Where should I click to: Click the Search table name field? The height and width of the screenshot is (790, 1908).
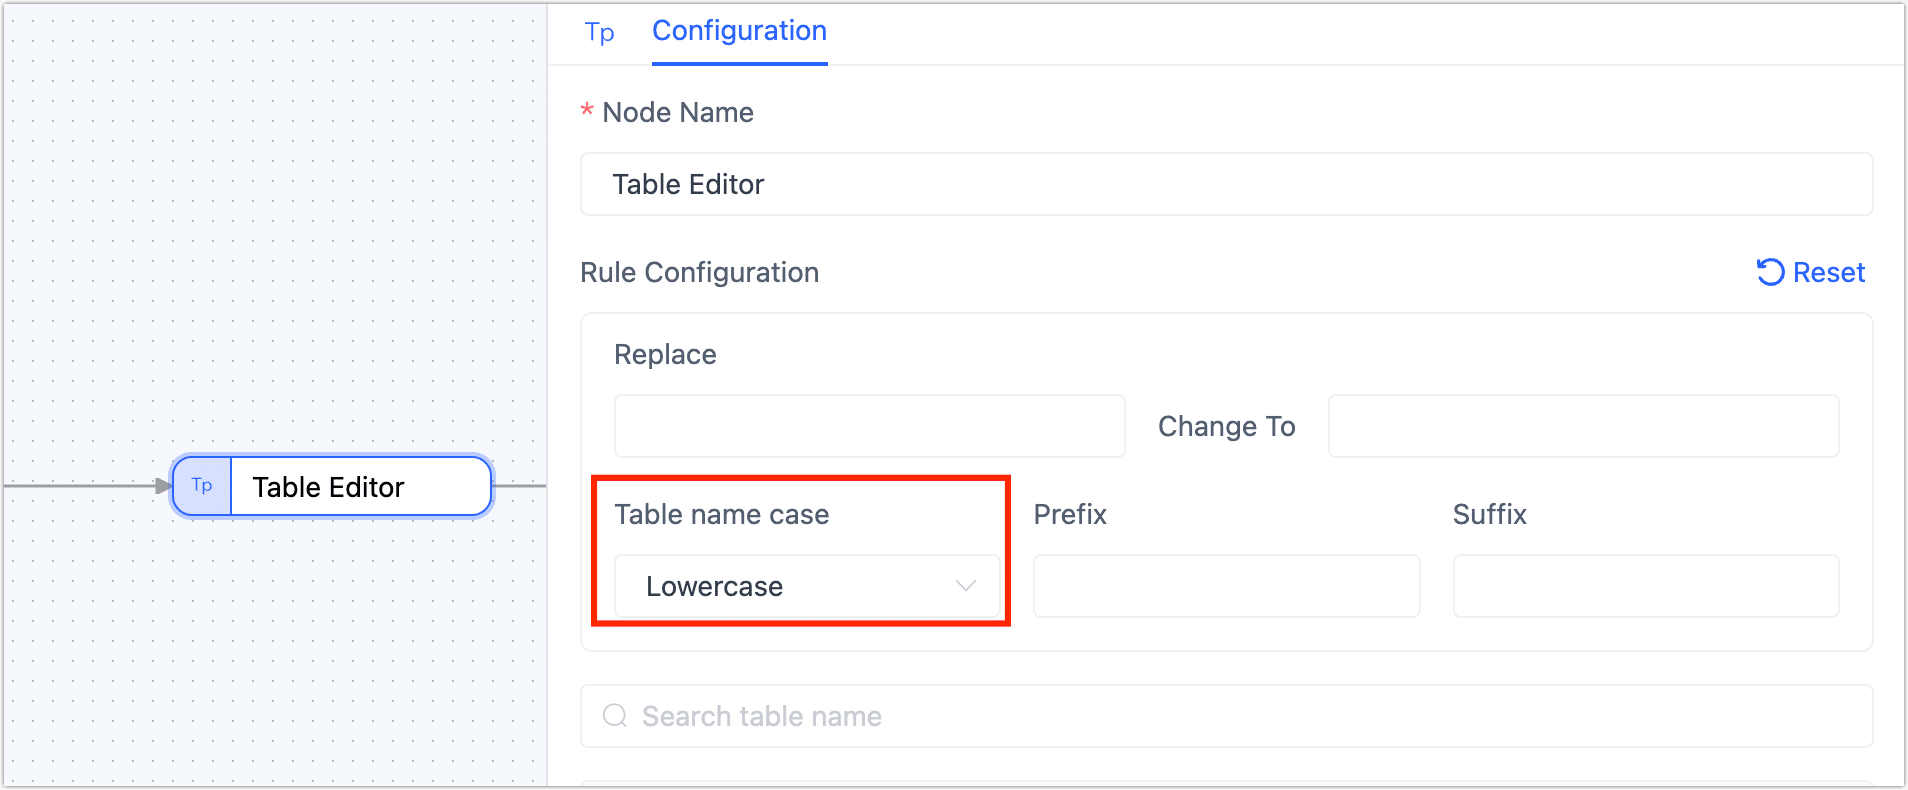(1240, 716)
